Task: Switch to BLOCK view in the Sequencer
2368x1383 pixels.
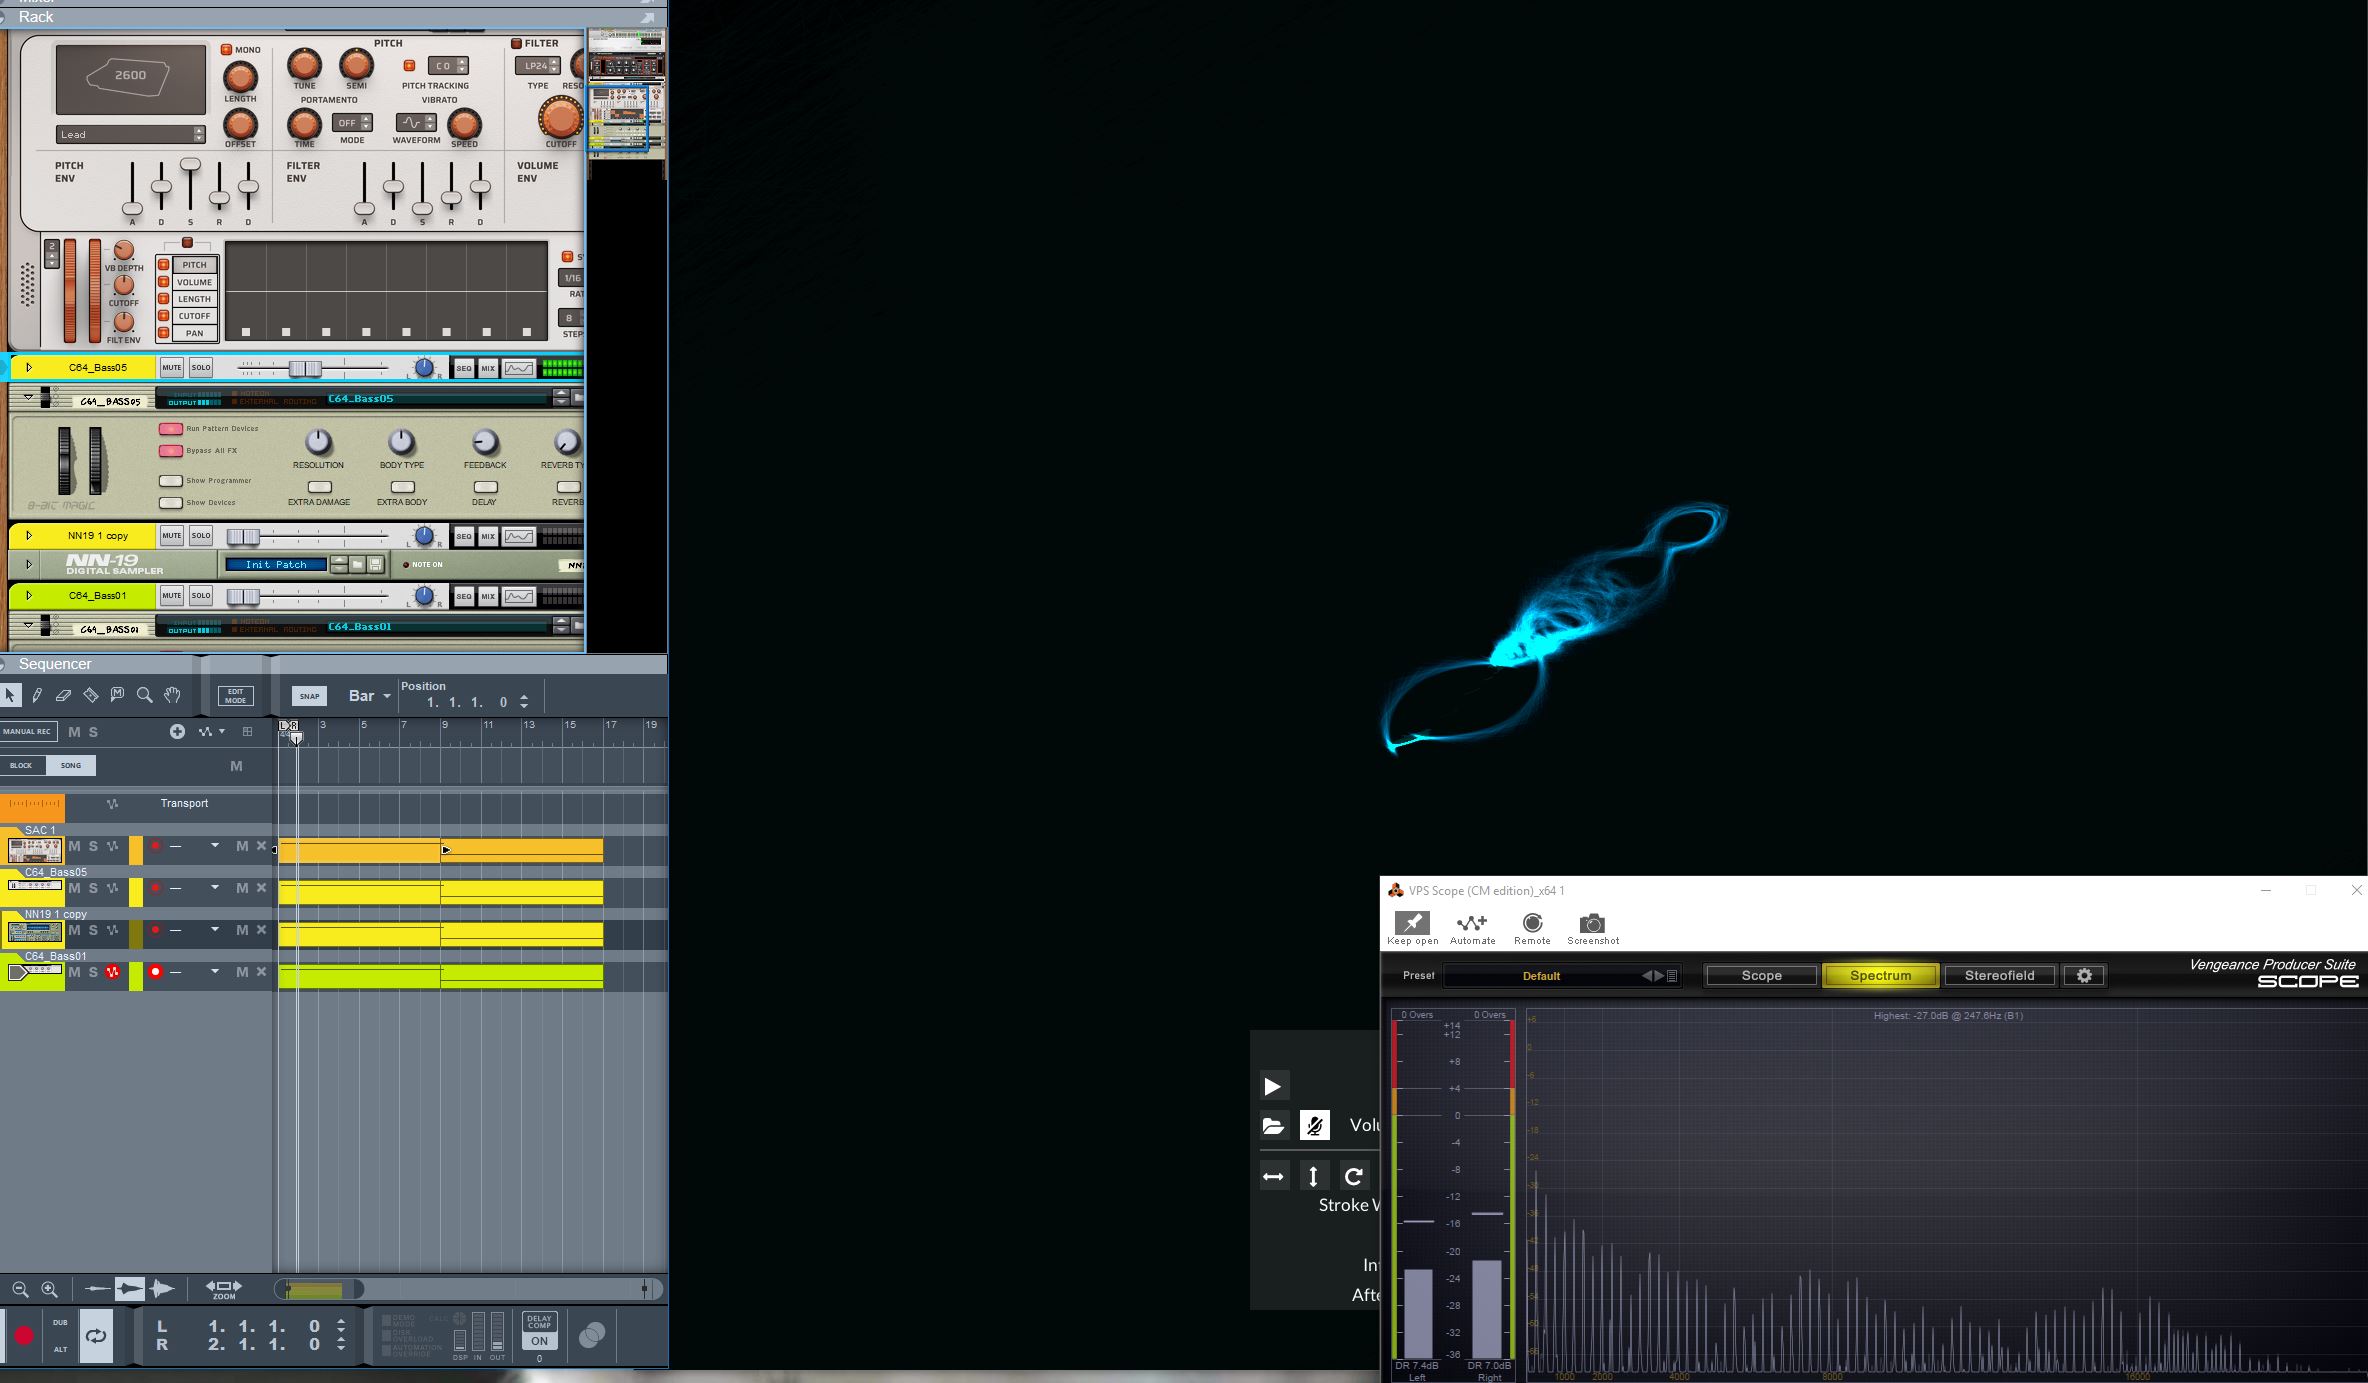Action: click(22, 766)
